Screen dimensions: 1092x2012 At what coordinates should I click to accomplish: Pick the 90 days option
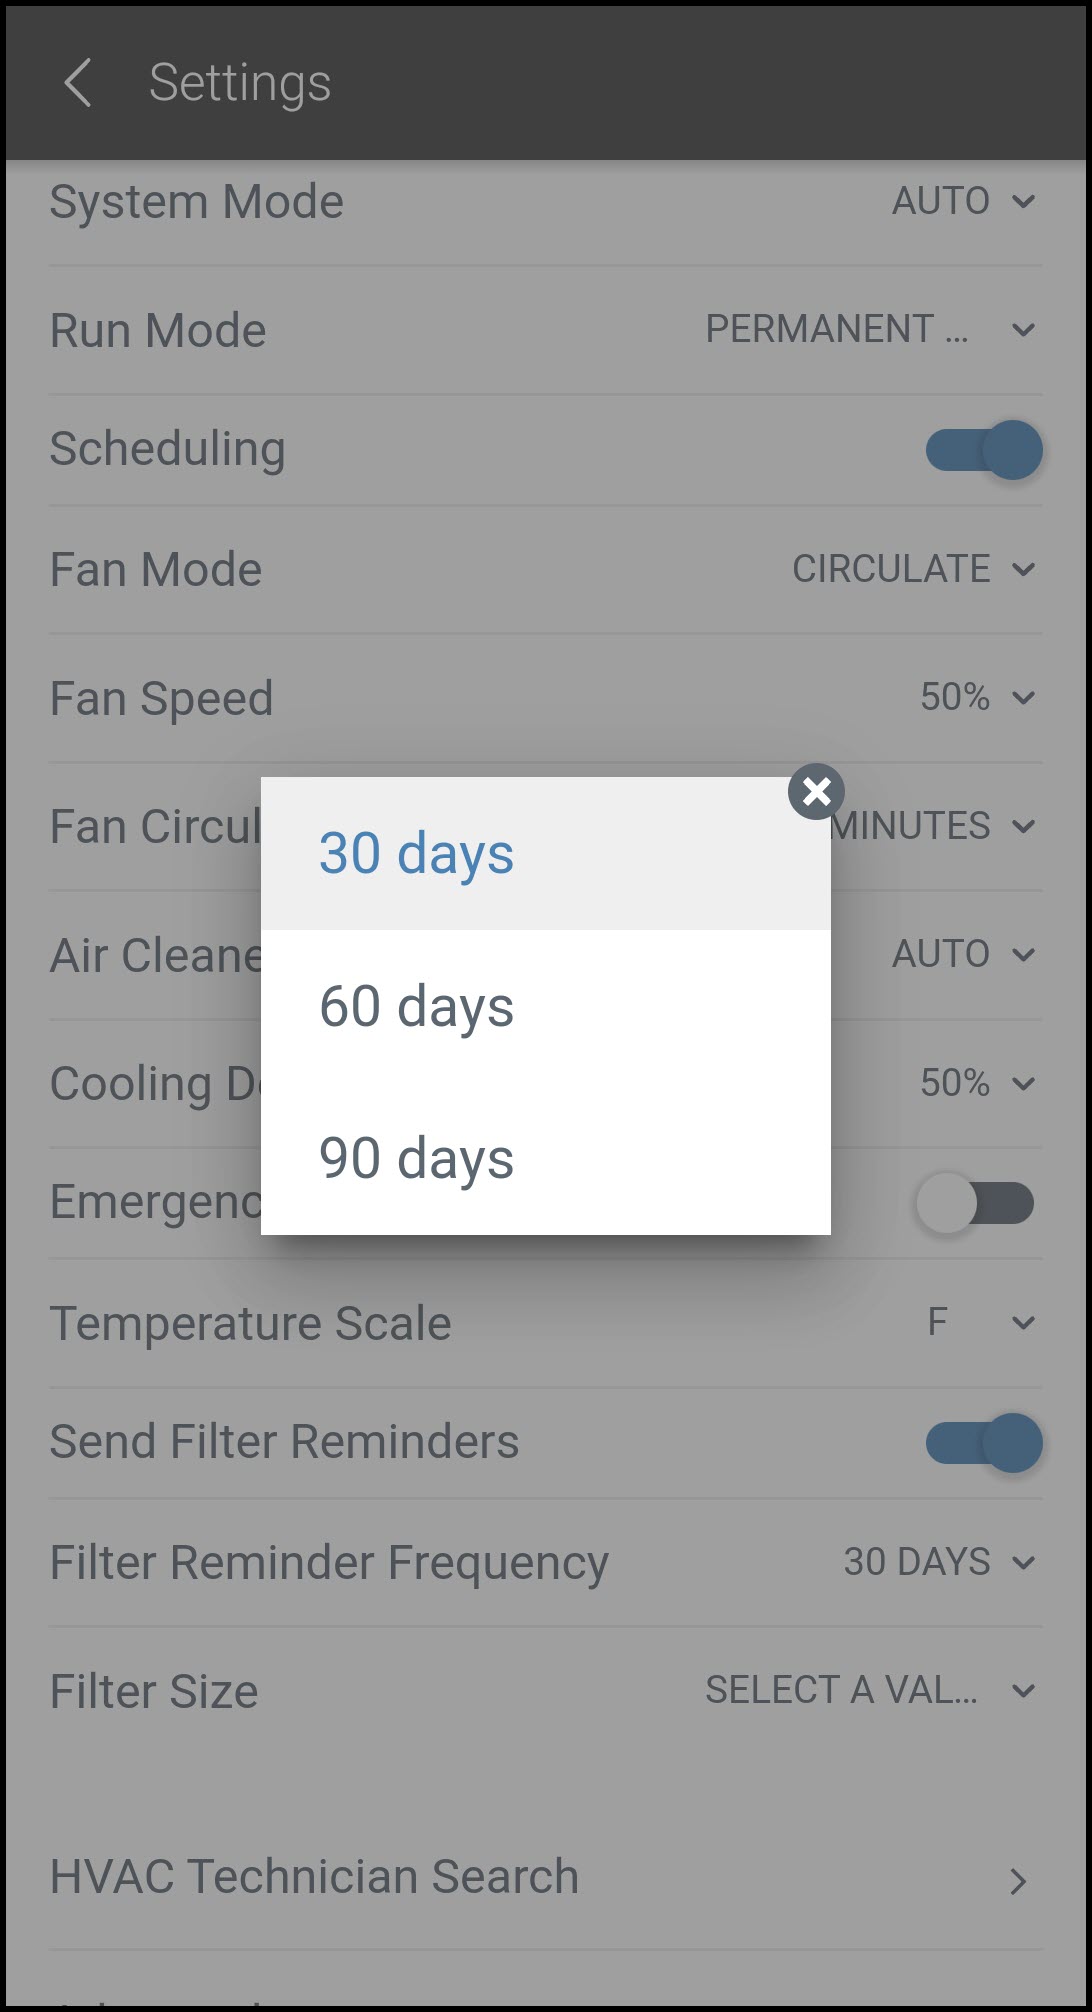click(545, 1158)
